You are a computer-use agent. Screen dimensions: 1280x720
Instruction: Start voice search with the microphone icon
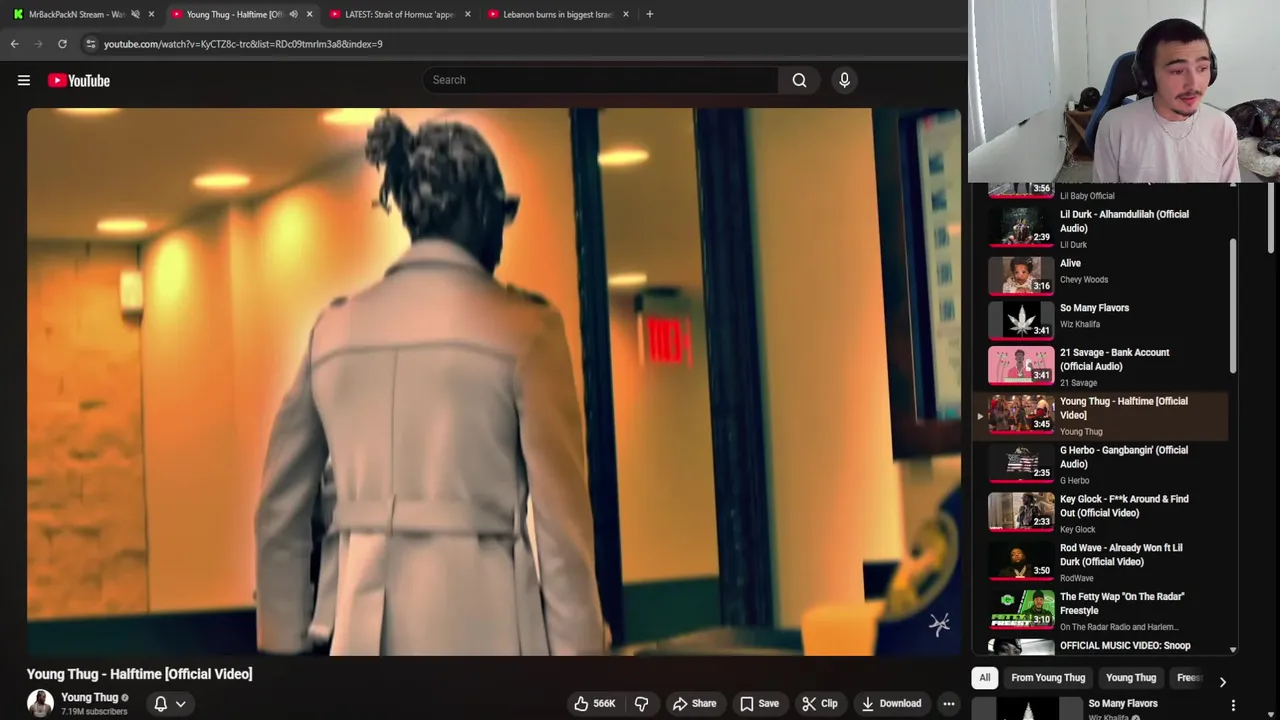tap(844, 80)
